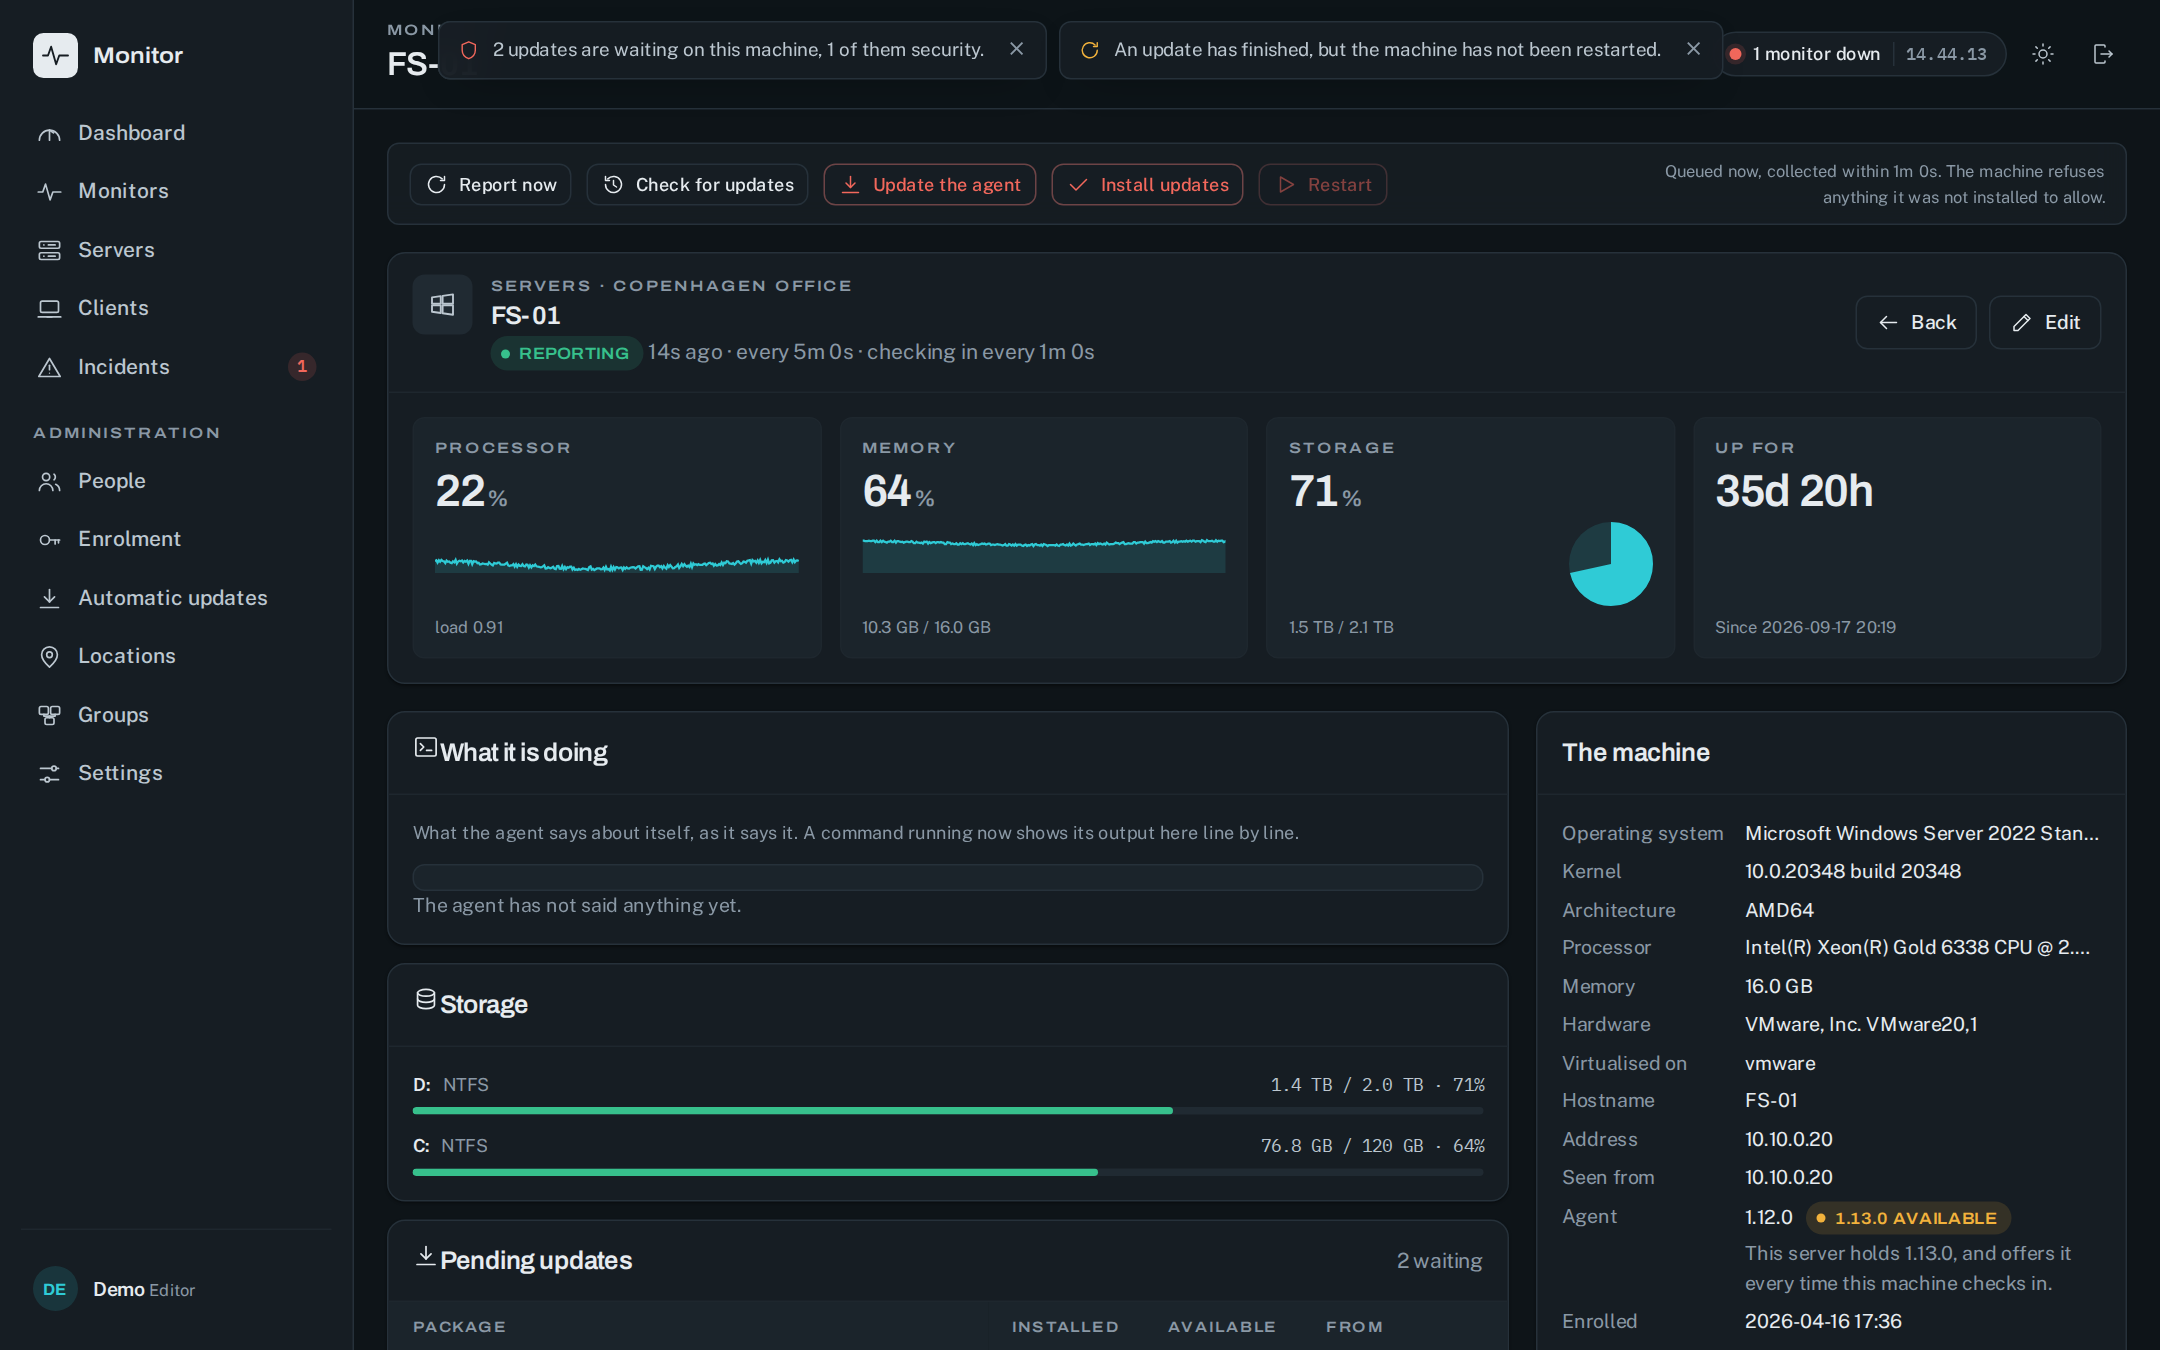Open Incidents in the sidebar
2160x1350 pixels.
(176, 367)
